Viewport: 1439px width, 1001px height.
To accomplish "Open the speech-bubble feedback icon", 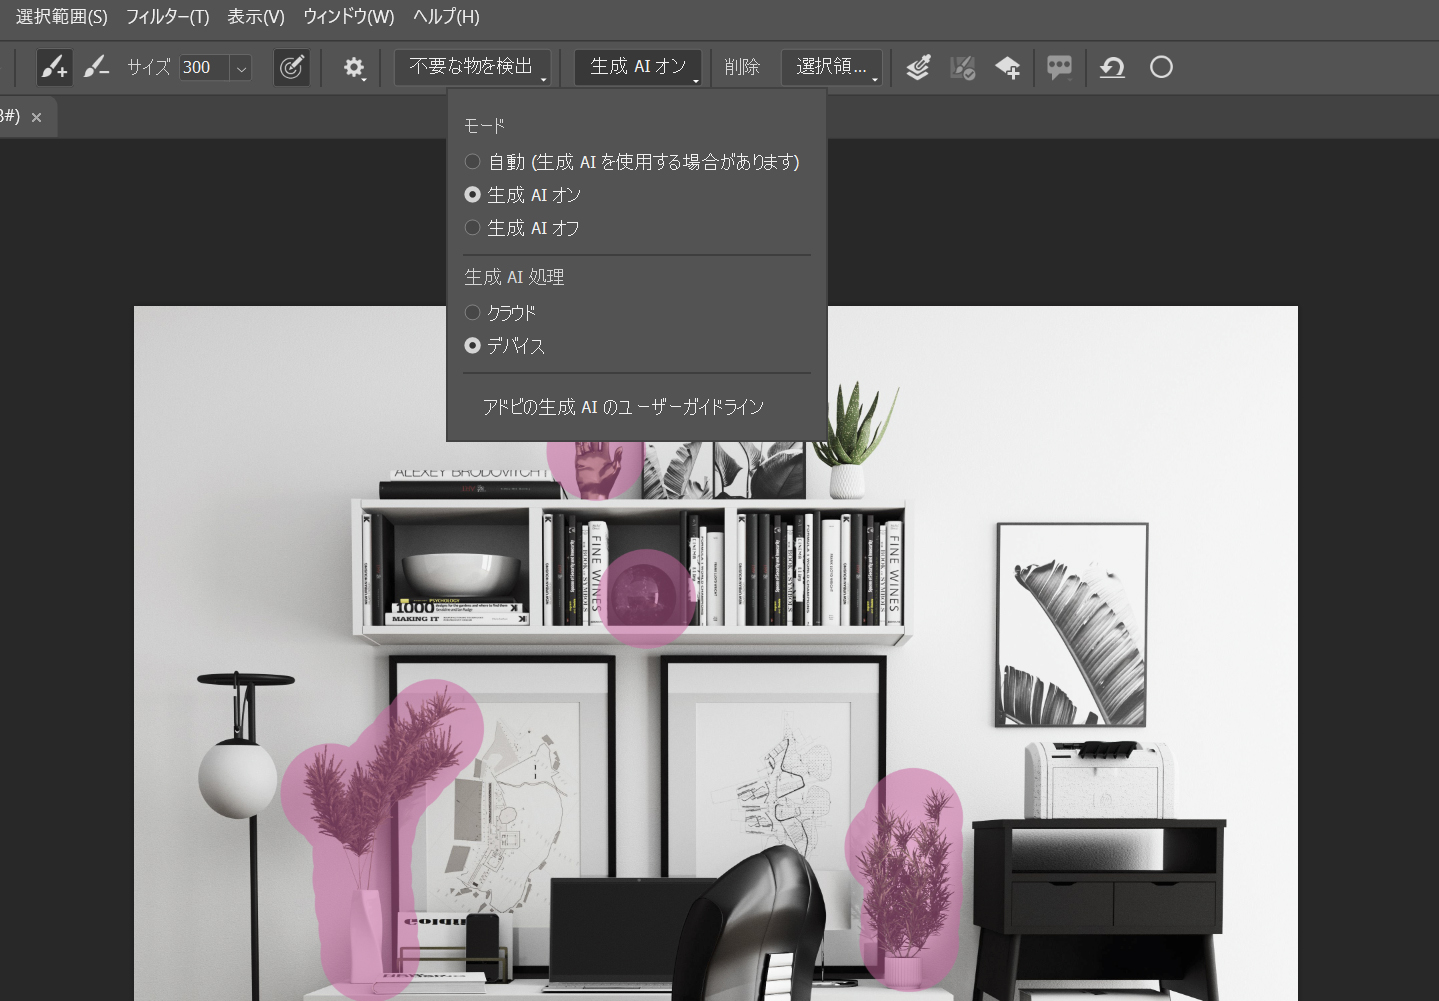I will point(1059,67).
